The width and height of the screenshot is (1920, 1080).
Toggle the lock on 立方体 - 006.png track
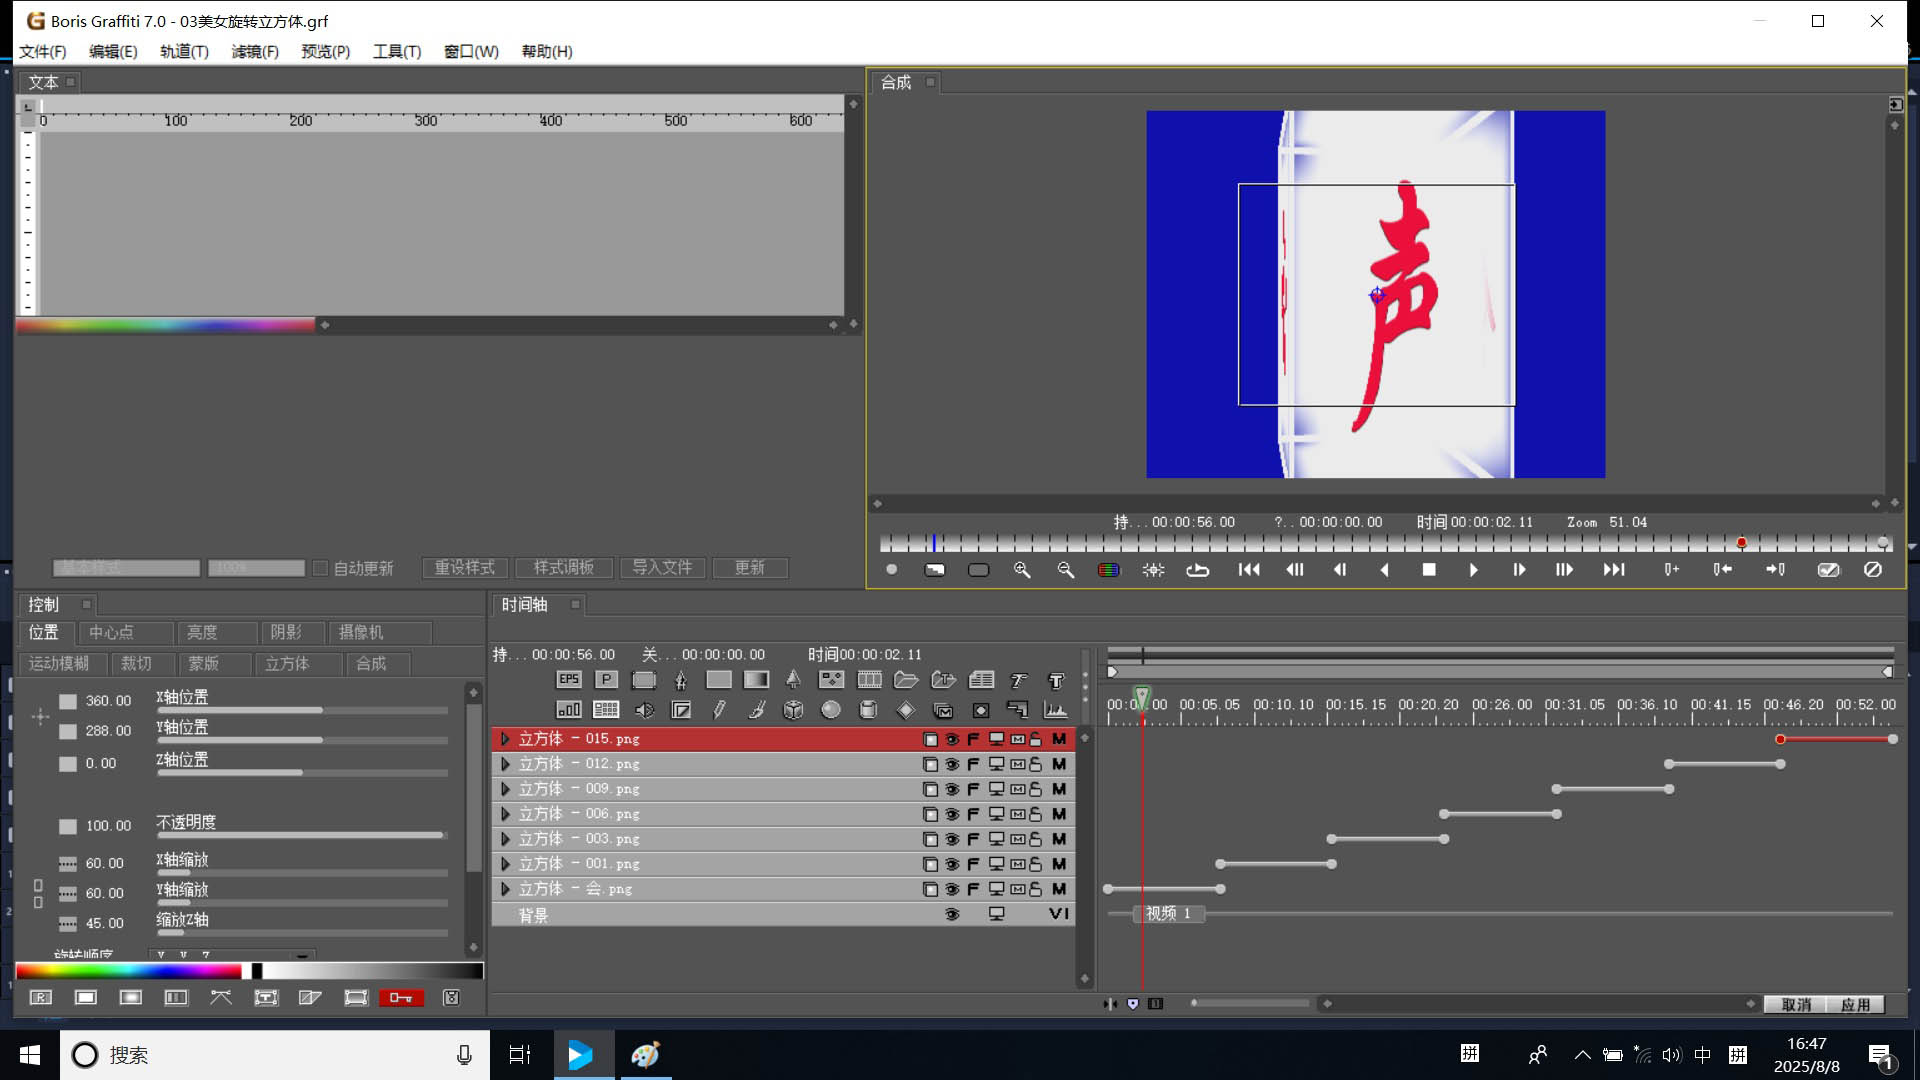(x=1036, y=814)
